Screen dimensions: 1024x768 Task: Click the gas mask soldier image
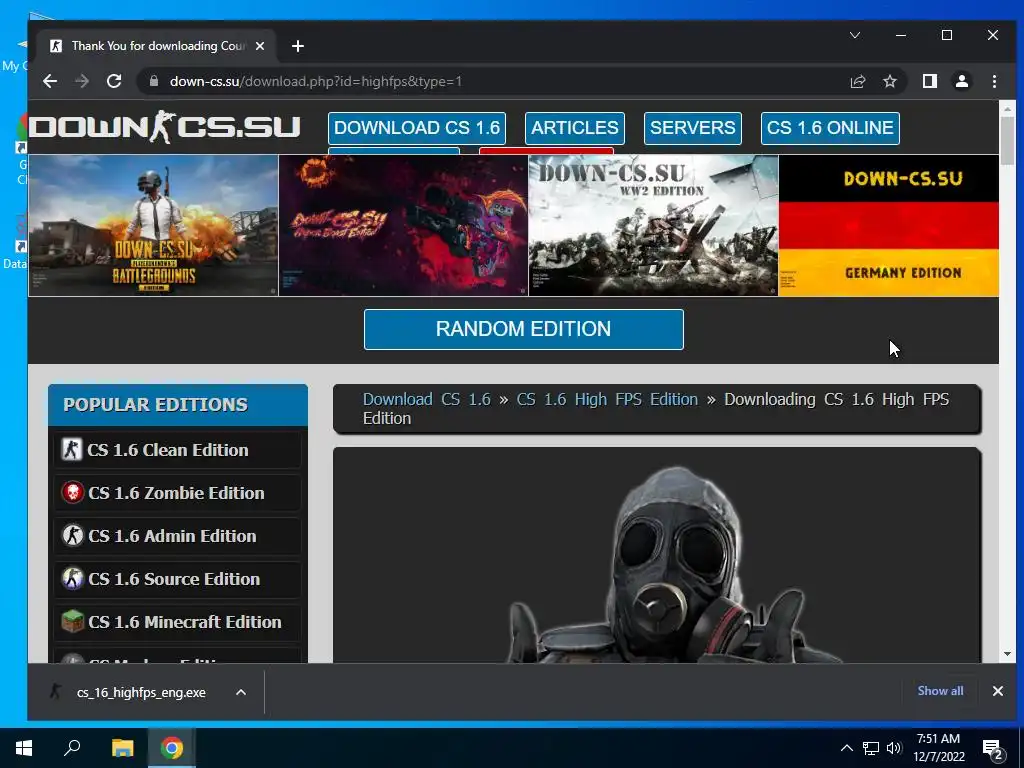[677, 565]
